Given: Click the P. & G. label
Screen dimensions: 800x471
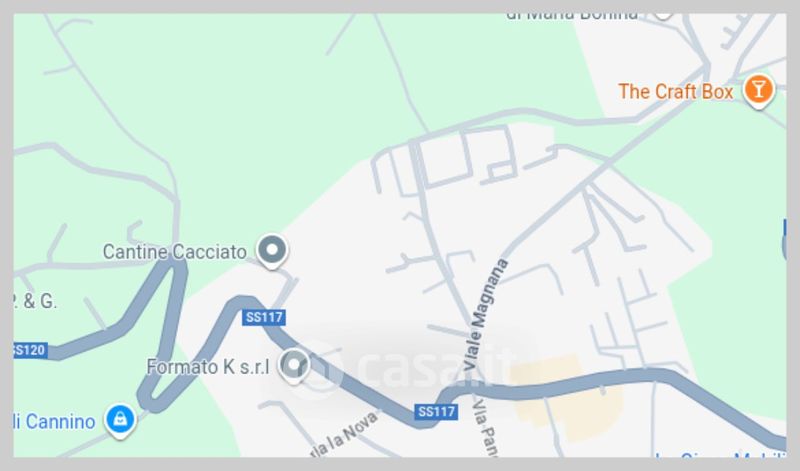Looking at the screenshot, I should point(35,301).
